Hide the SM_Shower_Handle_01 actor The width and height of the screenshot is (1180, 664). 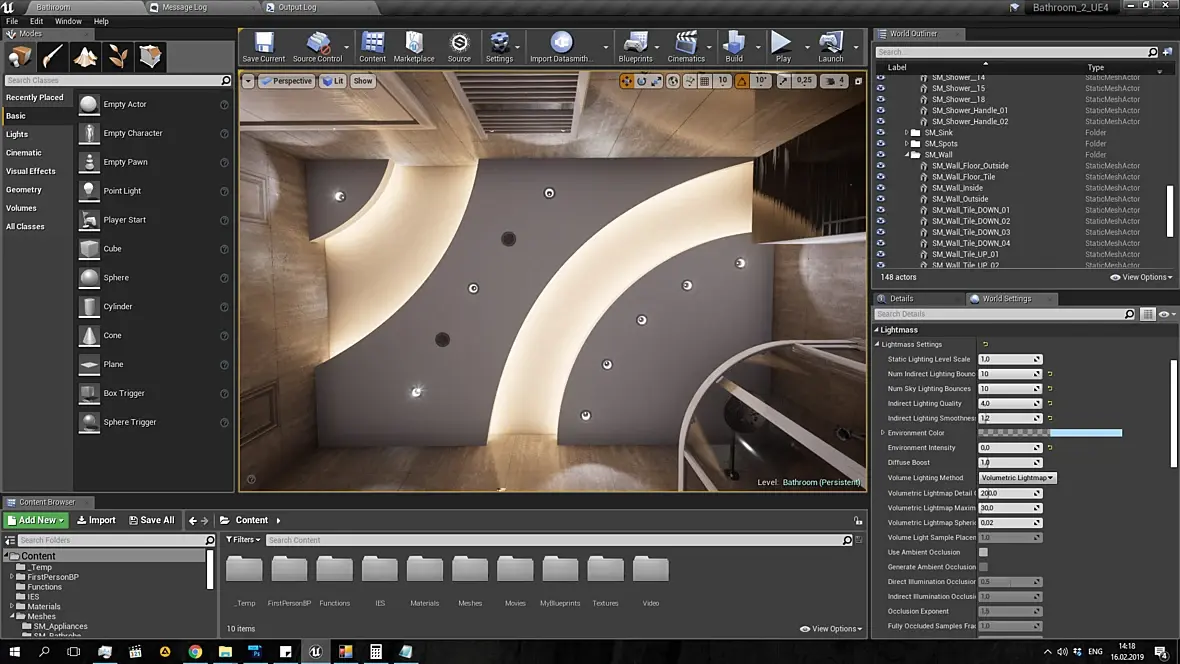pos(881,111)
